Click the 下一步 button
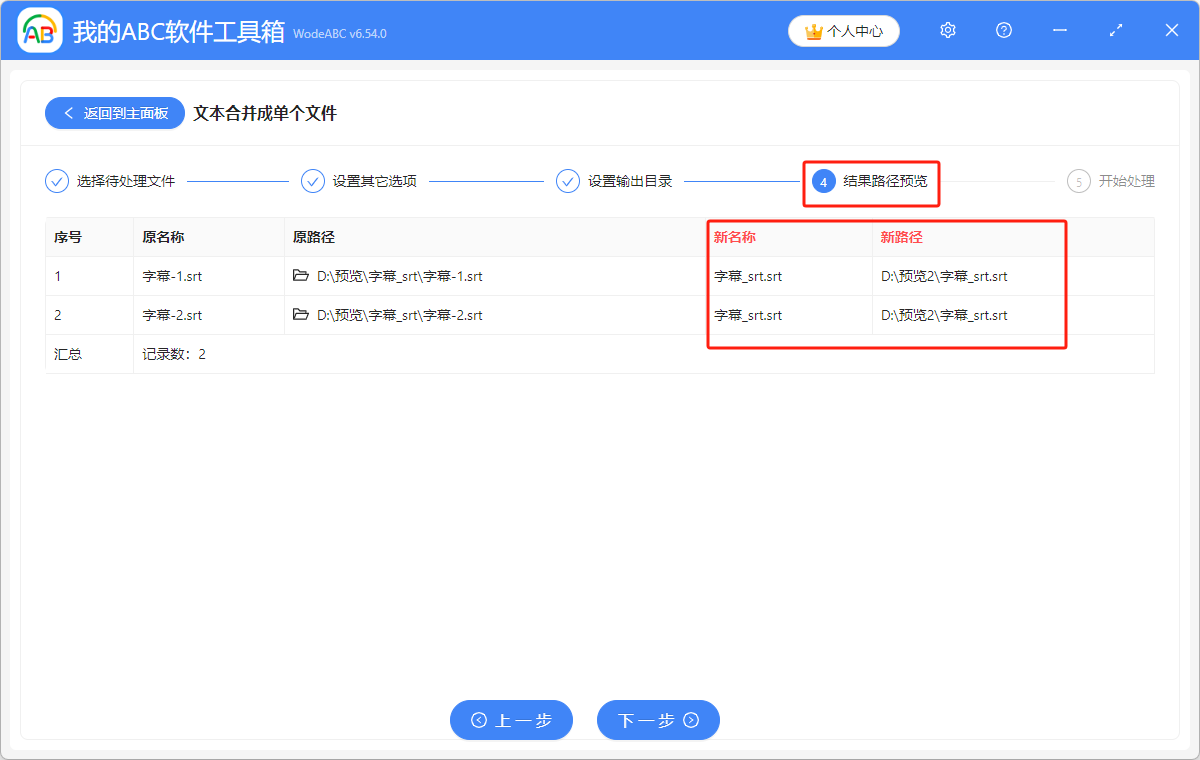 pos(658,720)
